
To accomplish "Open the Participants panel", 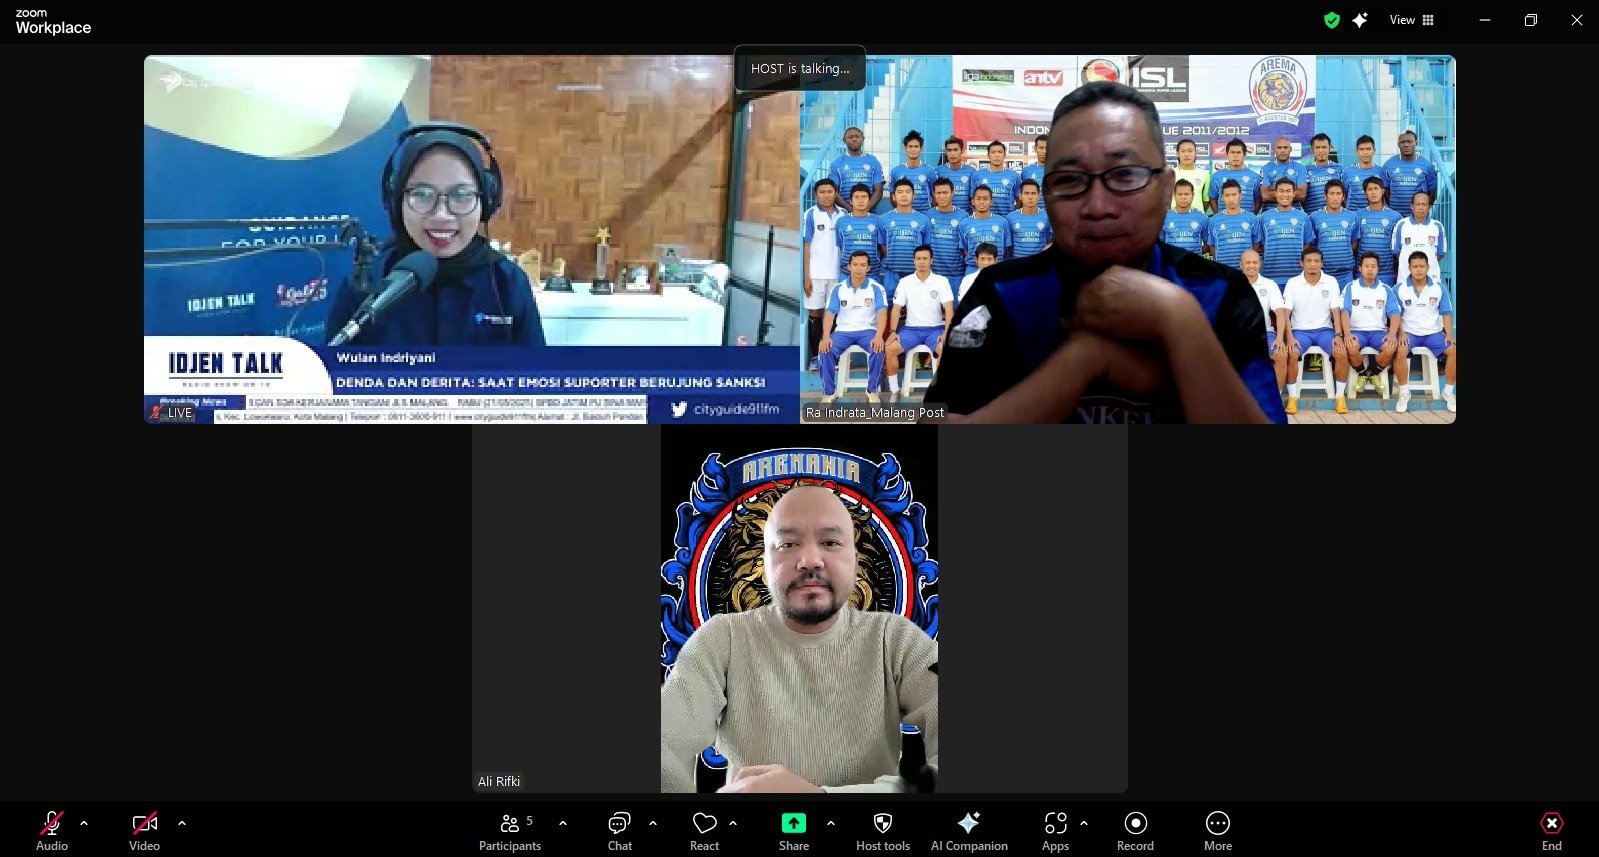I will click(510, 831).
